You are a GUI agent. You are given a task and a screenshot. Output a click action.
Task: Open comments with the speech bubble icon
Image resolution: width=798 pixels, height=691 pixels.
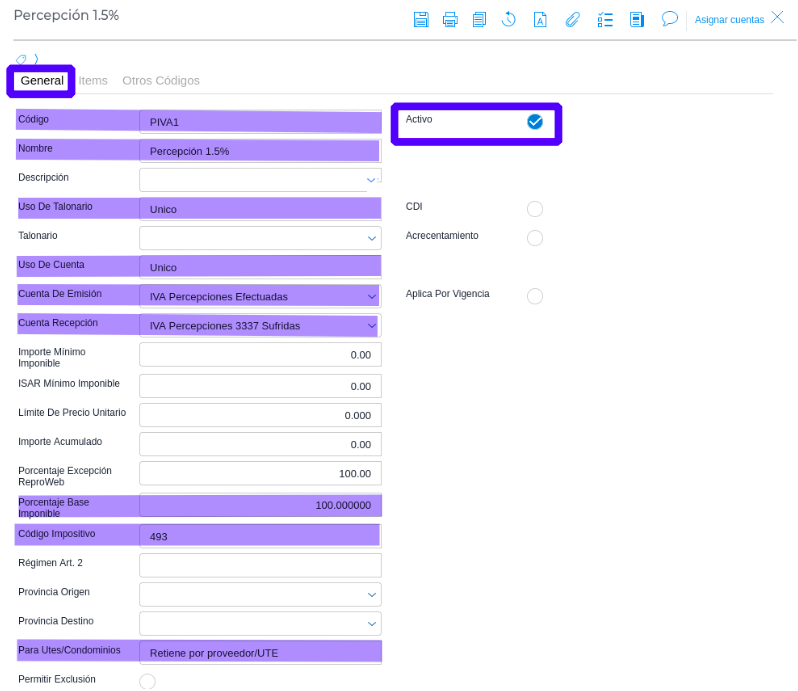click(x=670, y=19)
